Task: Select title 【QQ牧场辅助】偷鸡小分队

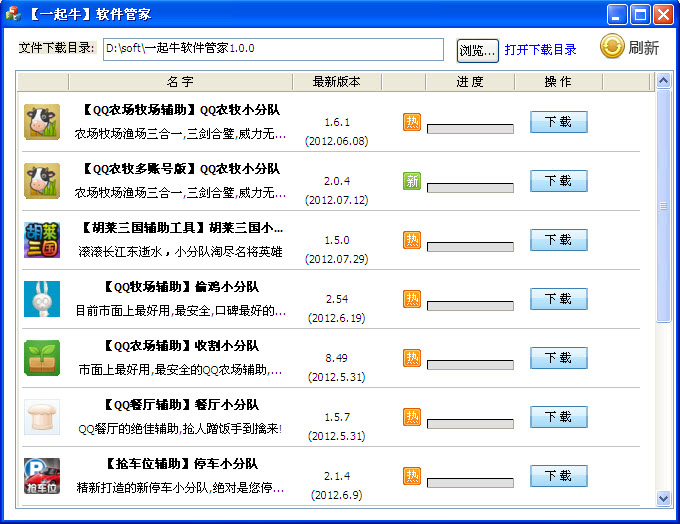Action: pyautogui.click(x=181, y=287)
